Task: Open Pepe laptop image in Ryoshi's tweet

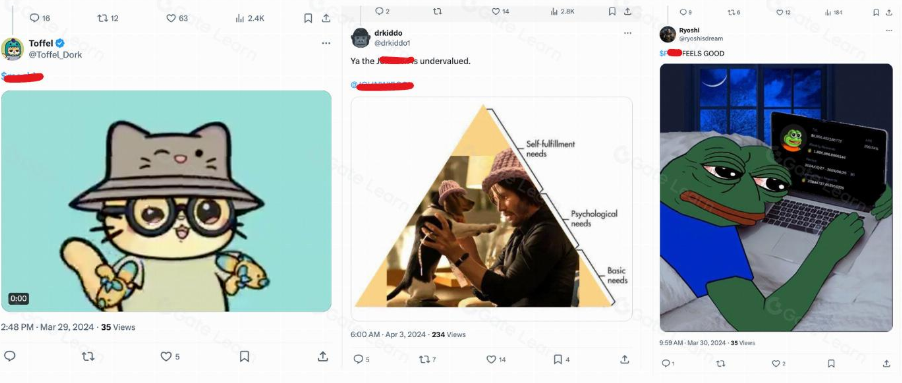Action: click(x=776, y=197)
